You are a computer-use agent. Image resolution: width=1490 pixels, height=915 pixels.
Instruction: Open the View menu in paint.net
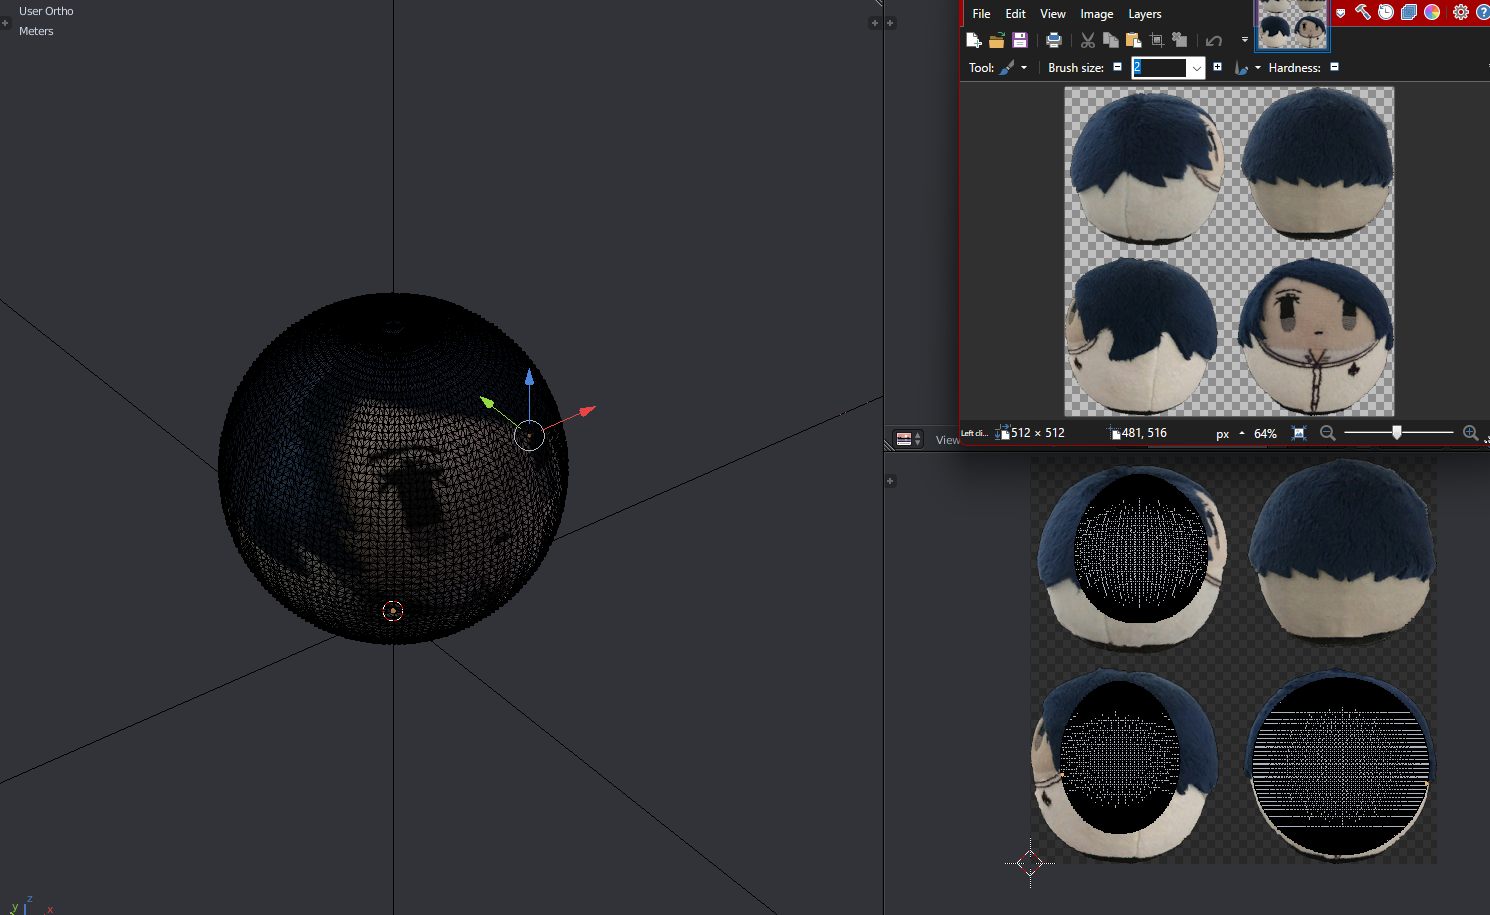pyautogui.click(x=1052, y=14)
